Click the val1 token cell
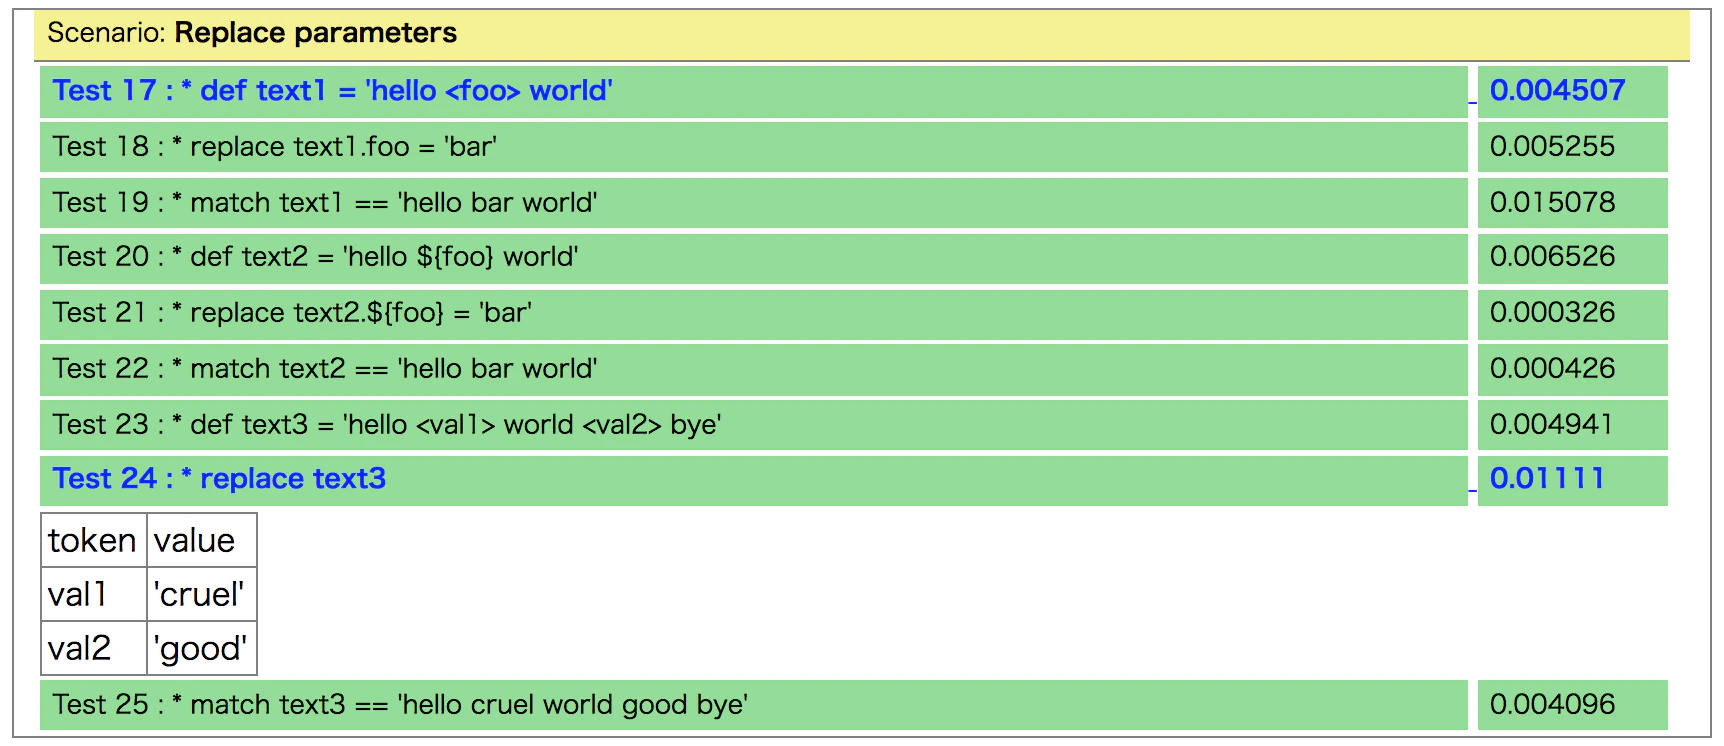 pos(94,595)
